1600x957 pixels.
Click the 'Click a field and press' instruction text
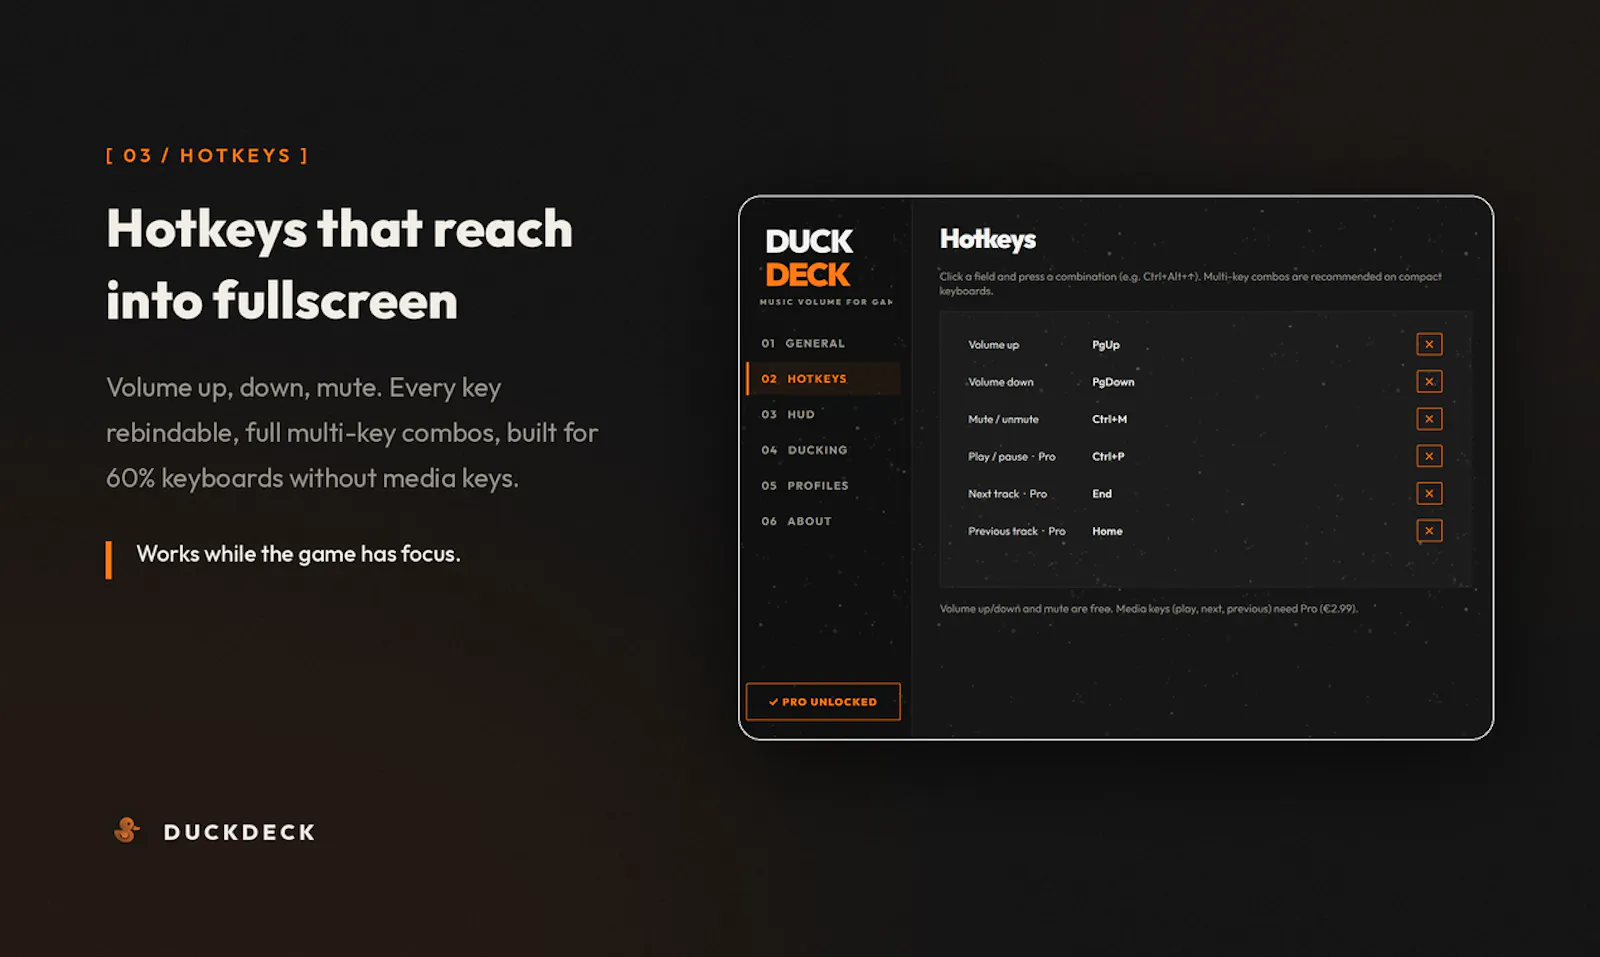point(1190,284)
